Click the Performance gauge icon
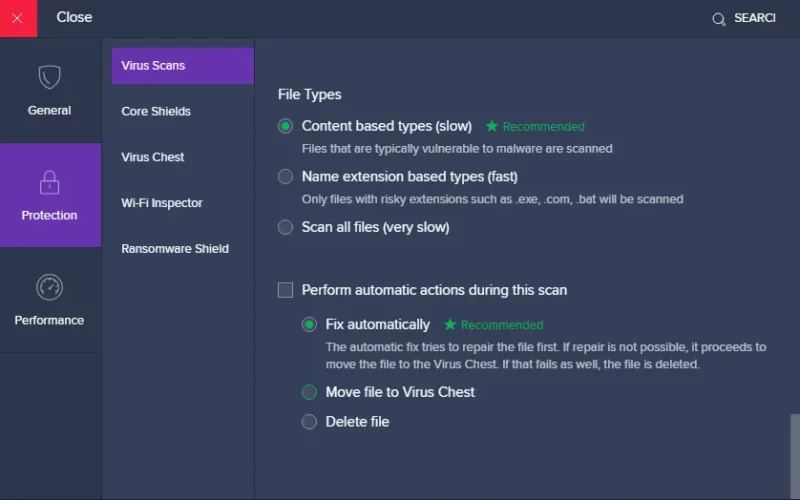The width and height of the screenshot is (800, 500). [49, 287]
